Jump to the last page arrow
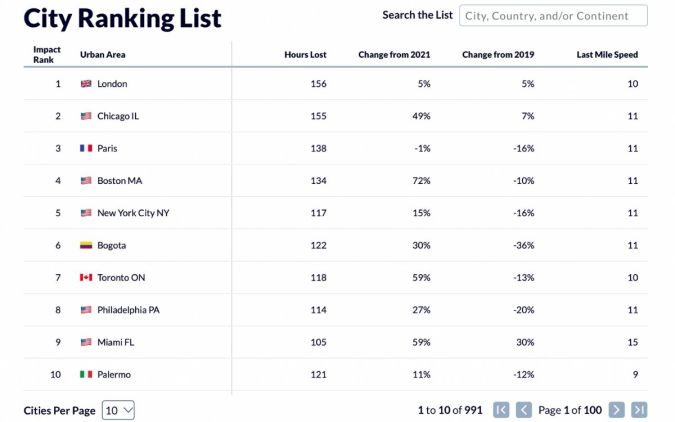 pos(639,410)
